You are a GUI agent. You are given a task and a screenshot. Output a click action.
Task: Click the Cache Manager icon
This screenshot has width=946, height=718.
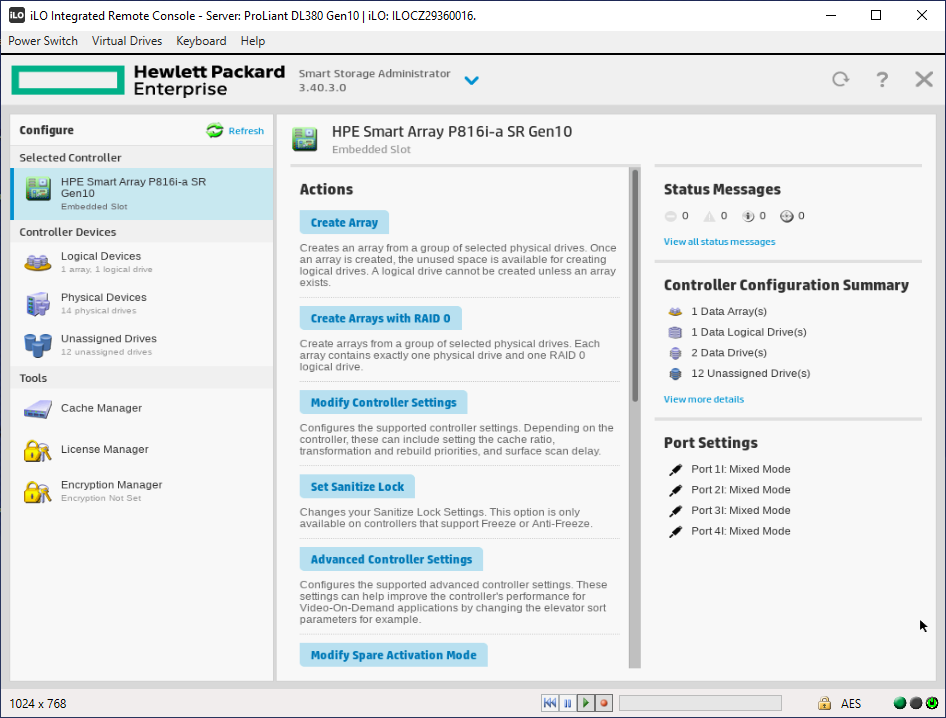point(37,409)
